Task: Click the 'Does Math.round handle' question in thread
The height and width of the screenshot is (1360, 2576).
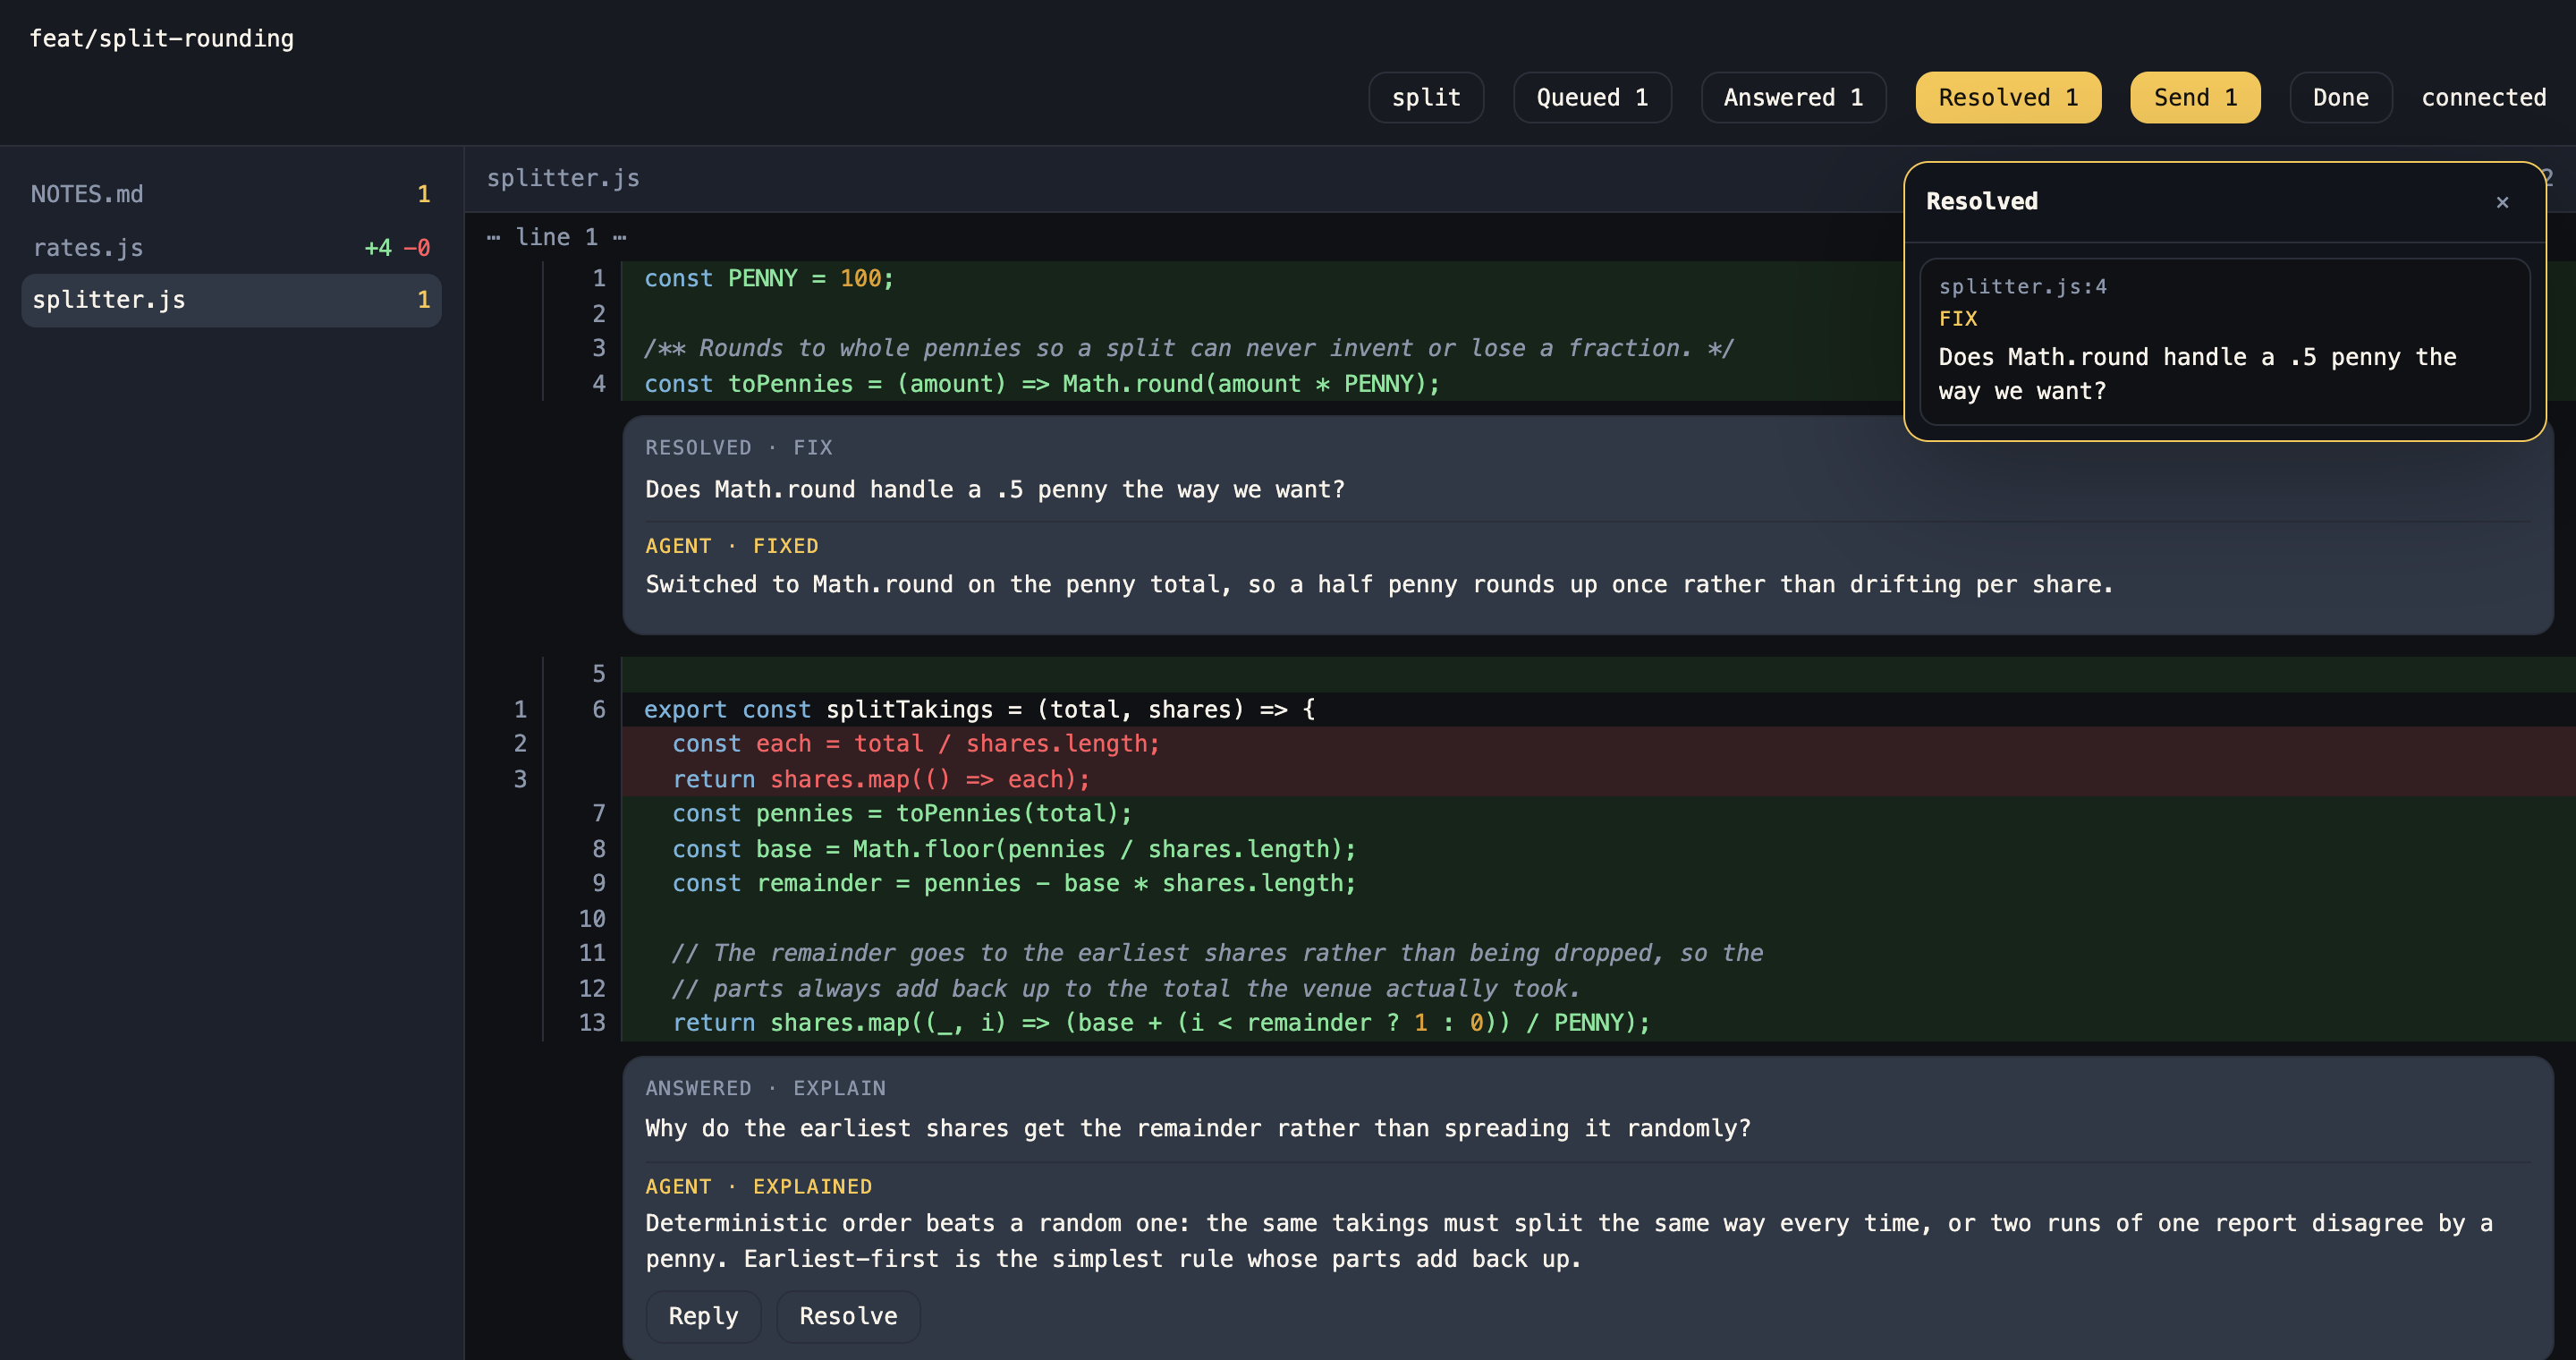Action: (995, 489)
